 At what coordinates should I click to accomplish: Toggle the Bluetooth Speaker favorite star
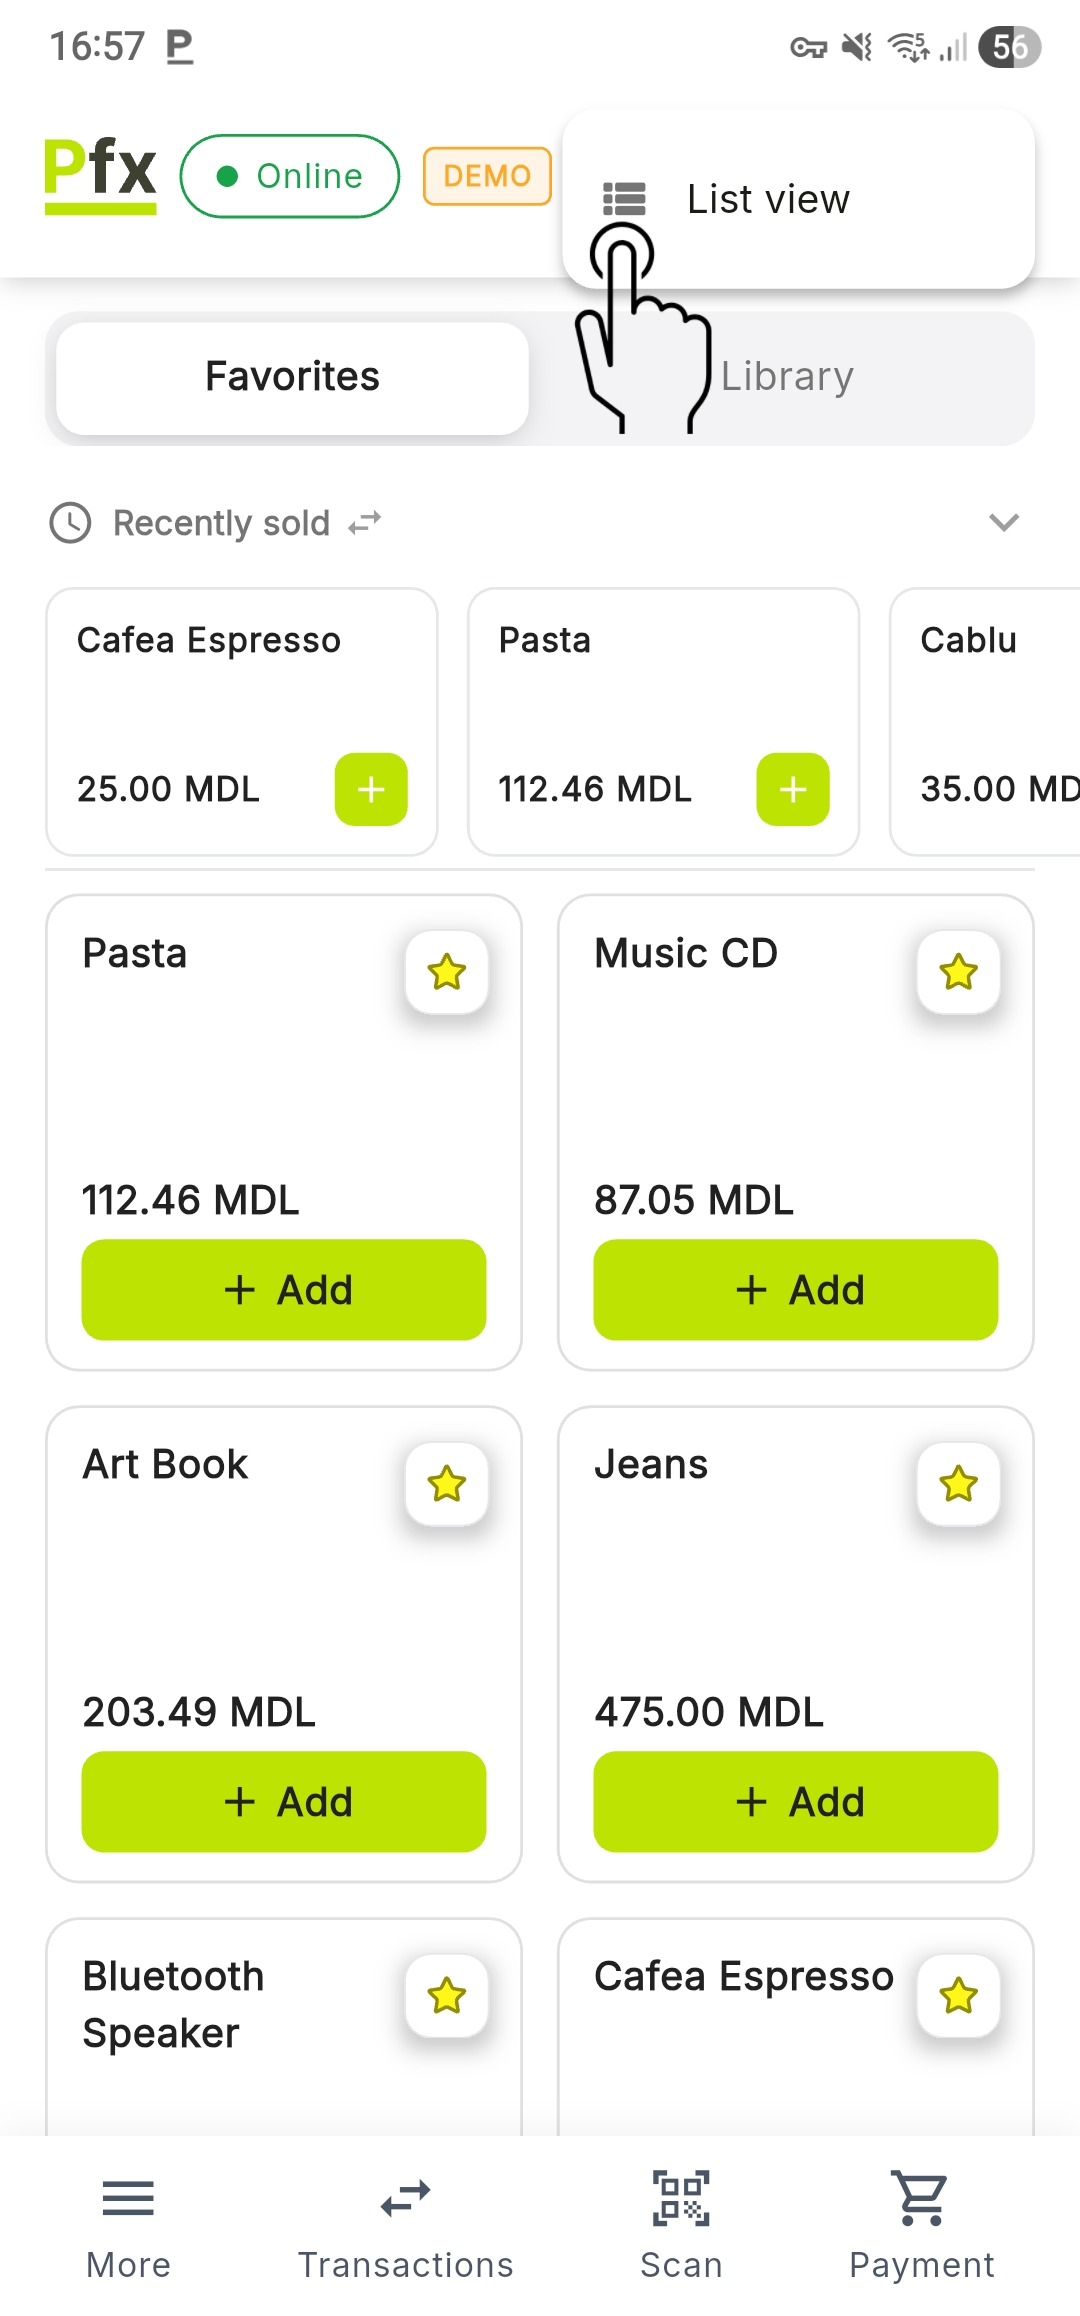pos(447,1996)
